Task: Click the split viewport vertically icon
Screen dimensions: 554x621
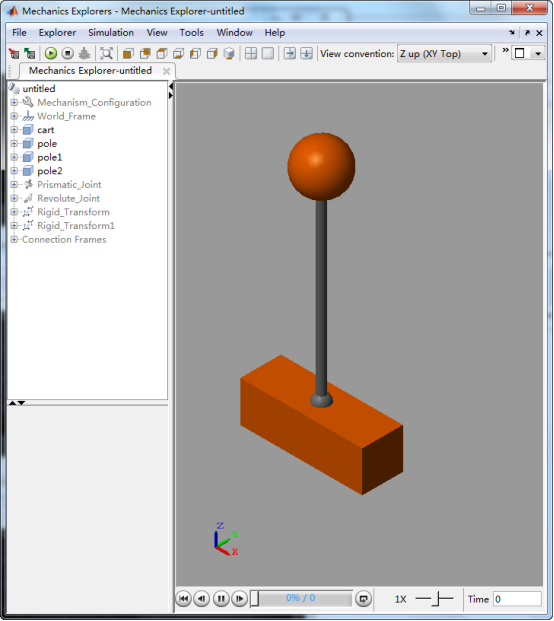Action: pyautogui.click(x=290, y=53)
